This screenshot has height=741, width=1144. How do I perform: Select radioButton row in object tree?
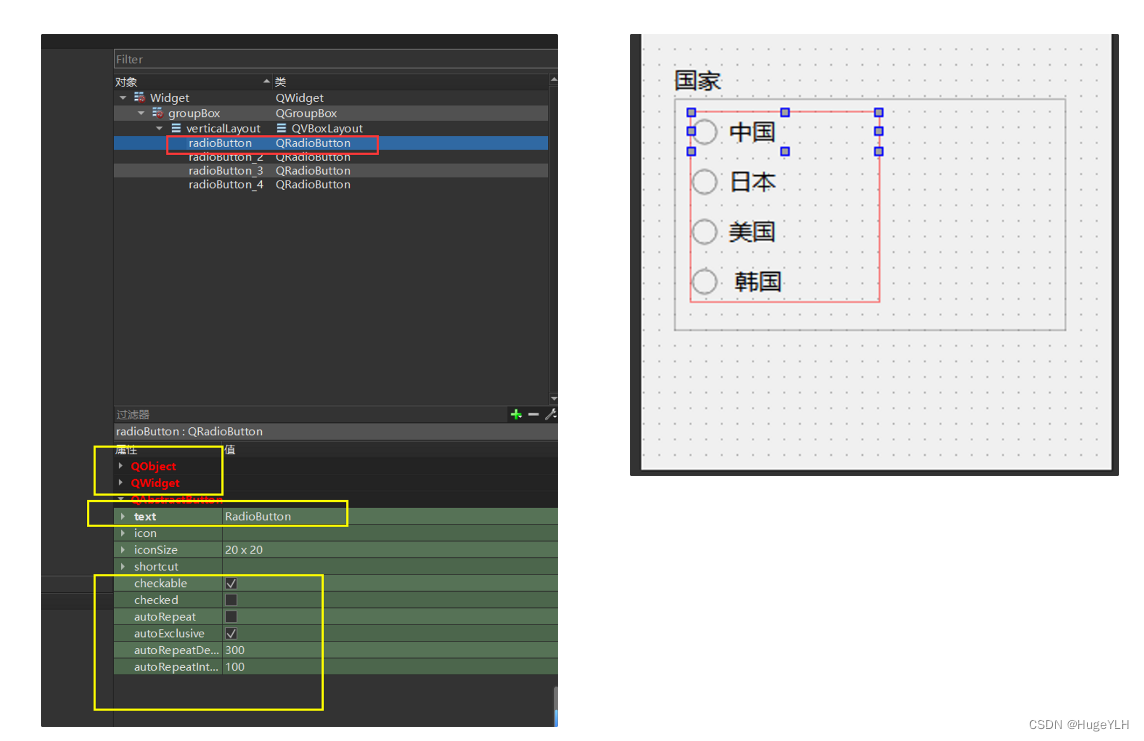pos(331,143)
